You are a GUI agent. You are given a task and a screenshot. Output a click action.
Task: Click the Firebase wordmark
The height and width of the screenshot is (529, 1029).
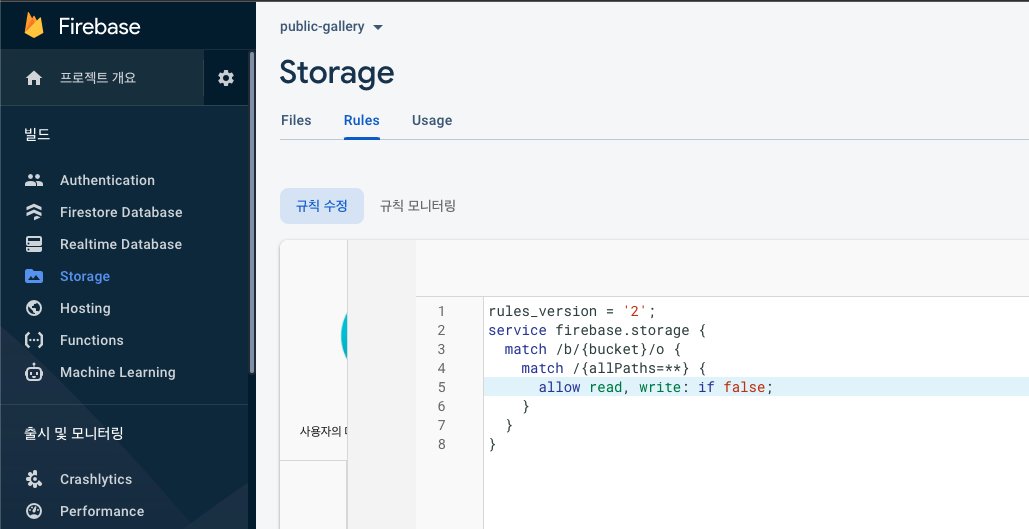(100, 26)
